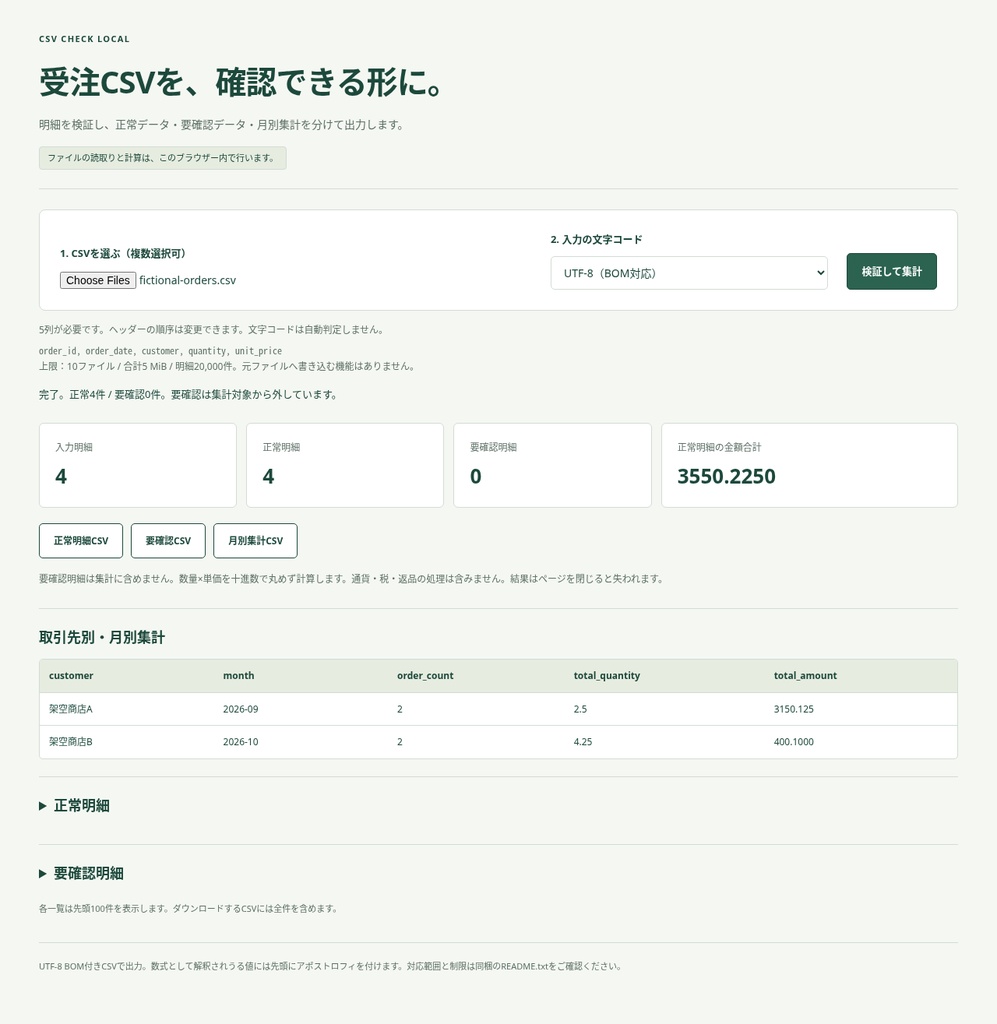The width and height of the screenshot is (997, 1024).
Task: Click the month column header
Action: click(238, 675)
